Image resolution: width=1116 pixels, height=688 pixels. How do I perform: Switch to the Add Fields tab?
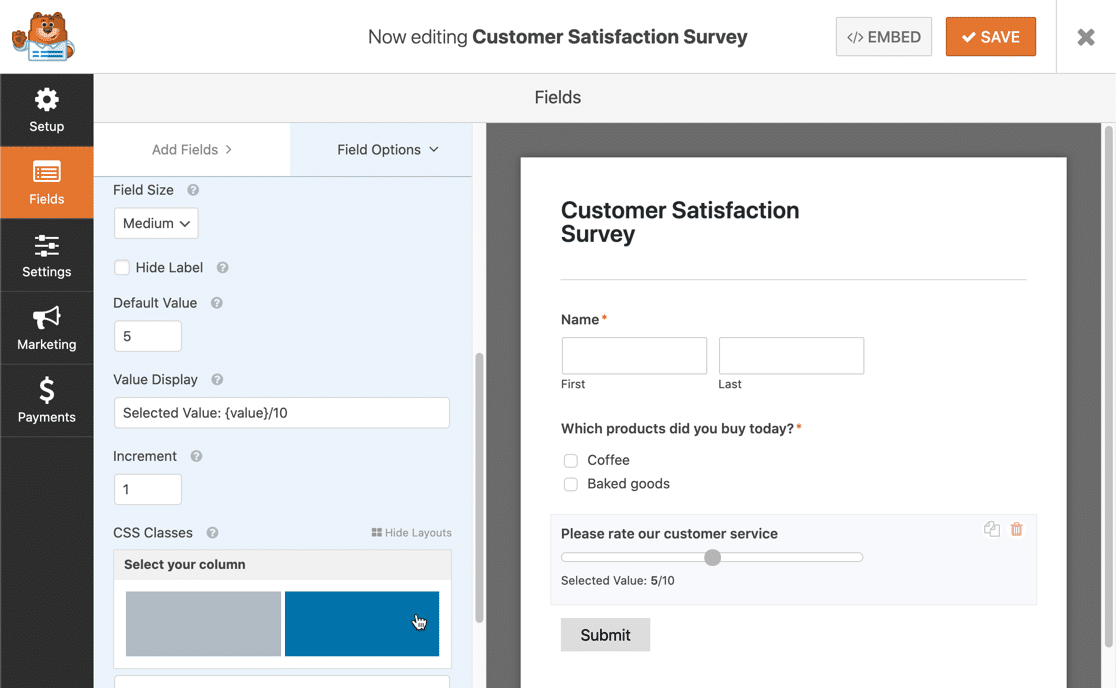click(x=192, y=150)
